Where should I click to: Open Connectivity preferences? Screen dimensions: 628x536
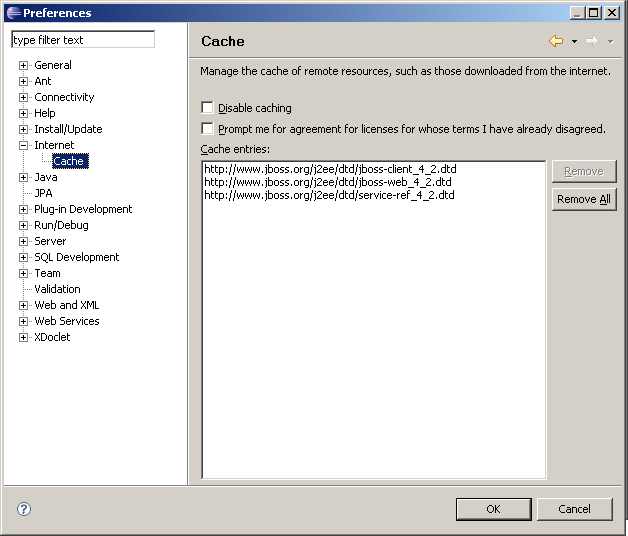pos(64,97)
